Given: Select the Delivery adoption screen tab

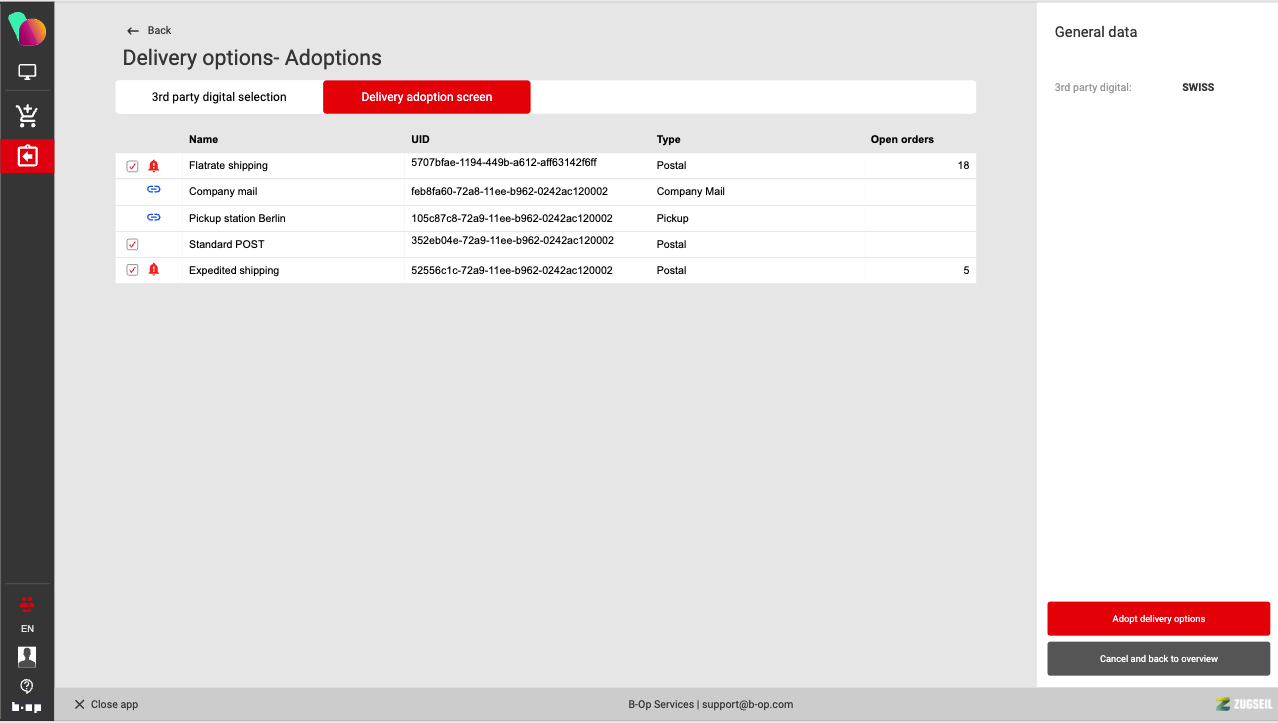Looking at the screenshot, I should (426, 97).
